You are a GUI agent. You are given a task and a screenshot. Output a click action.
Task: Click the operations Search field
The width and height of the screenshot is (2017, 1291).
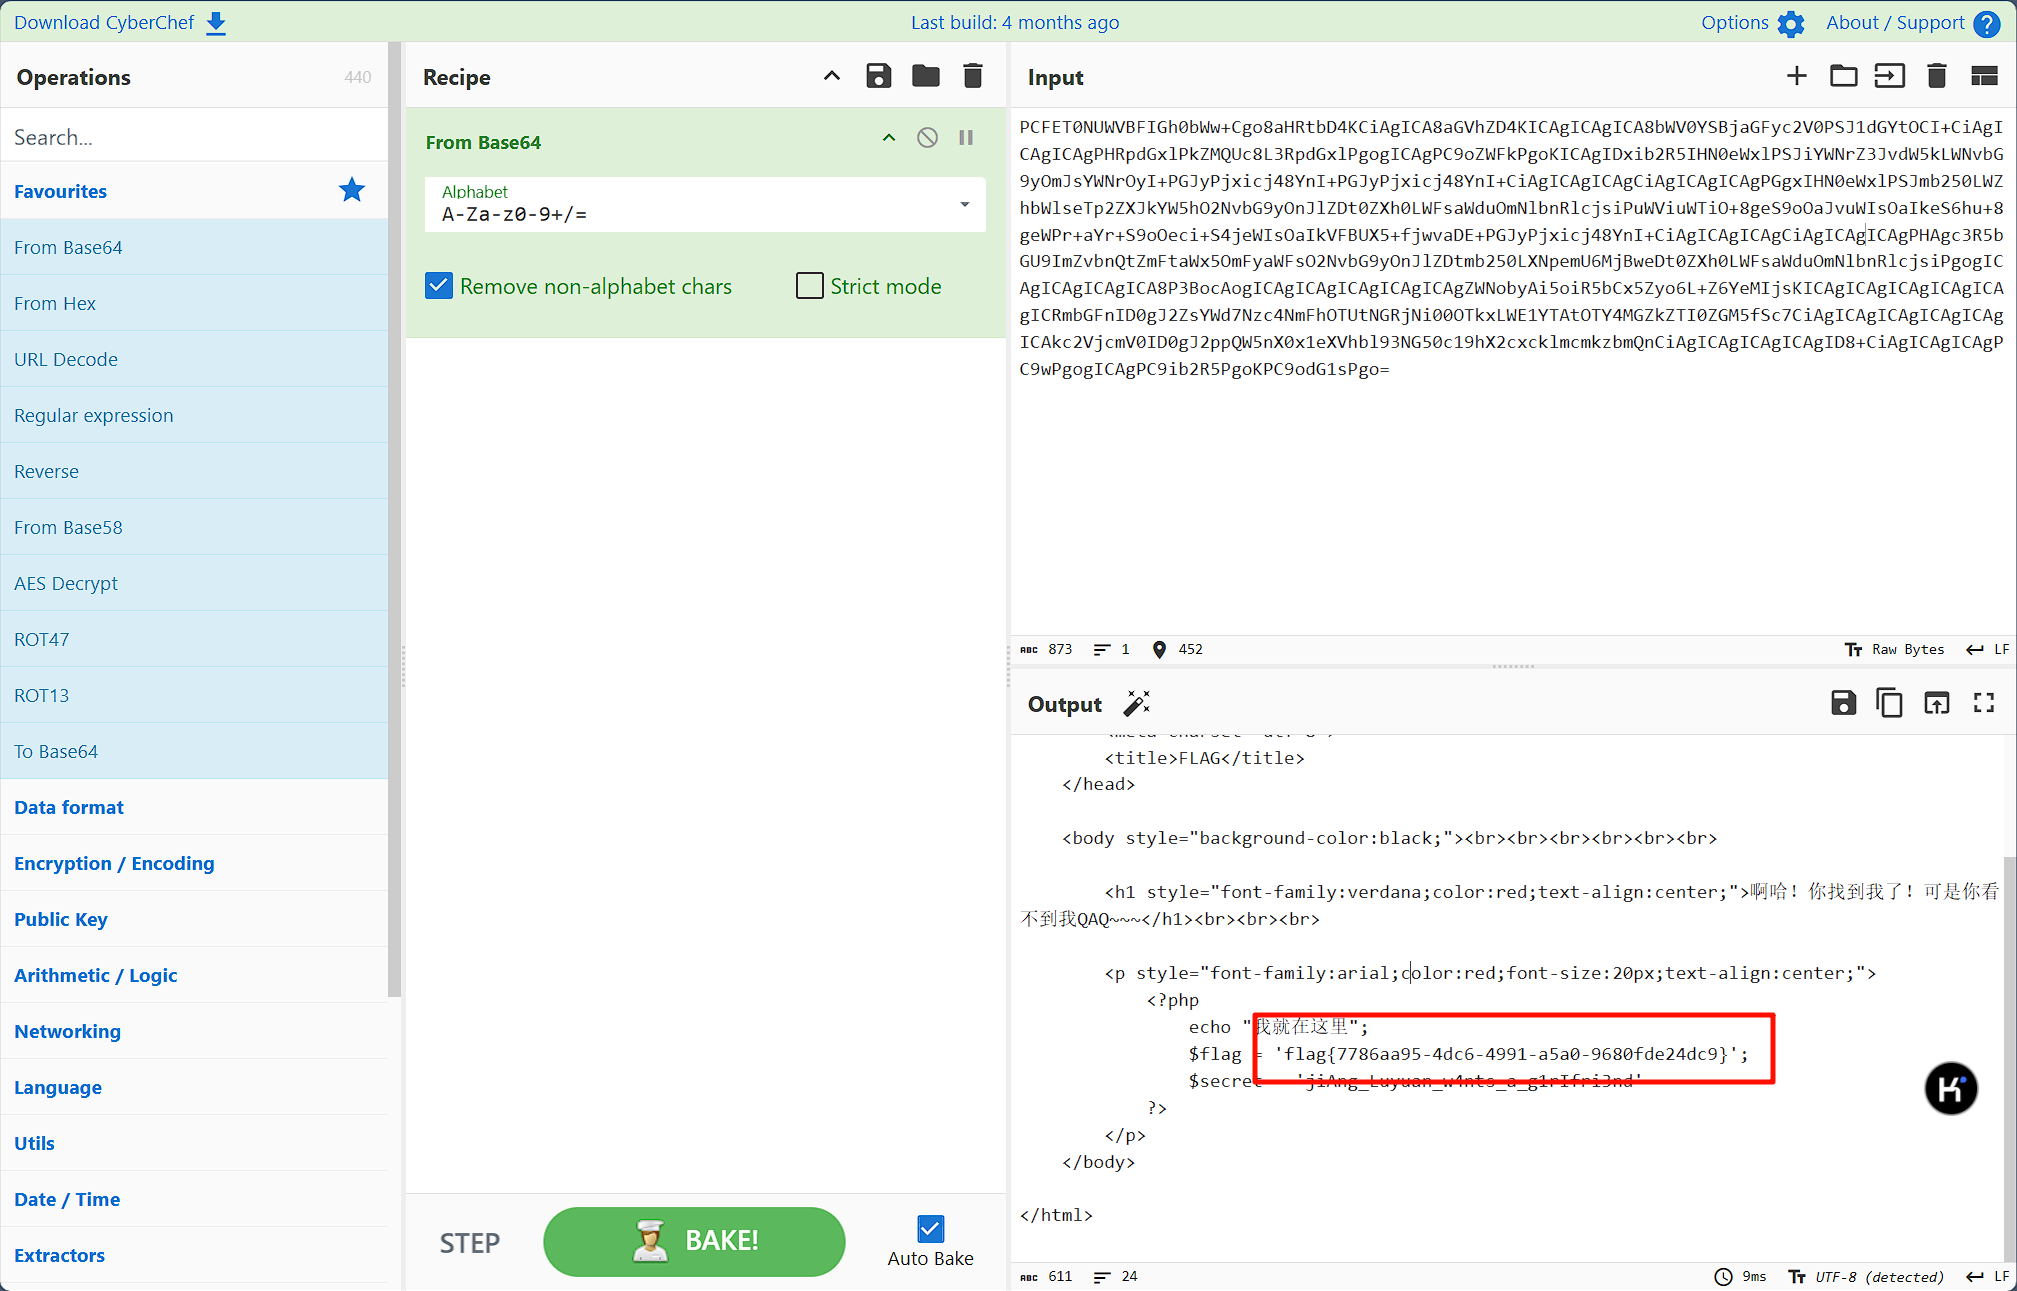click(x=194, y=137)
